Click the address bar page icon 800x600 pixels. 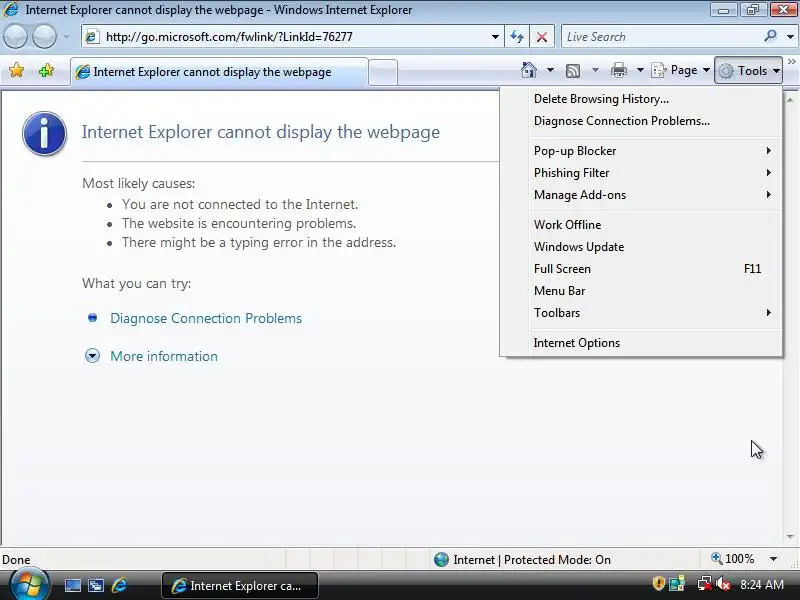tap(92, 37)
